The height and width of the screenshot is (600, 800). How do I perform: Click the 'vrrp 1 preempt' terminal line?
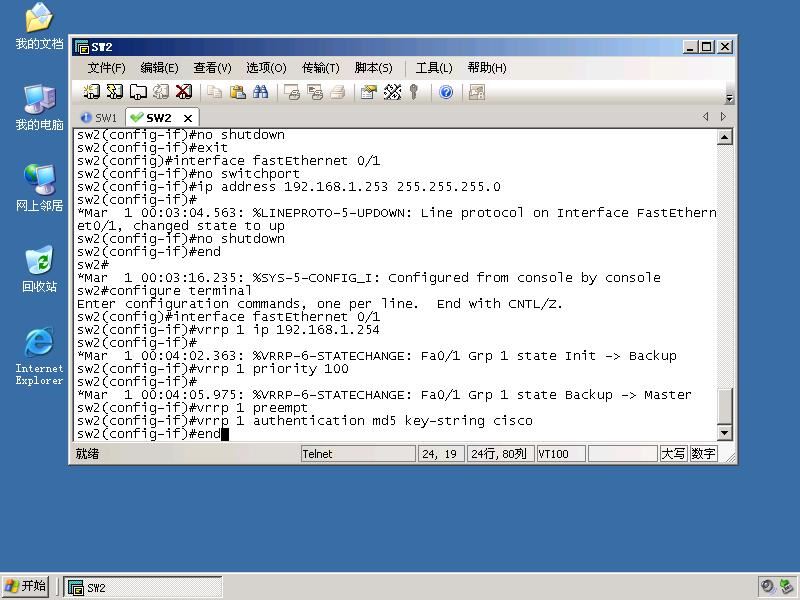click(x=192, y=408)
